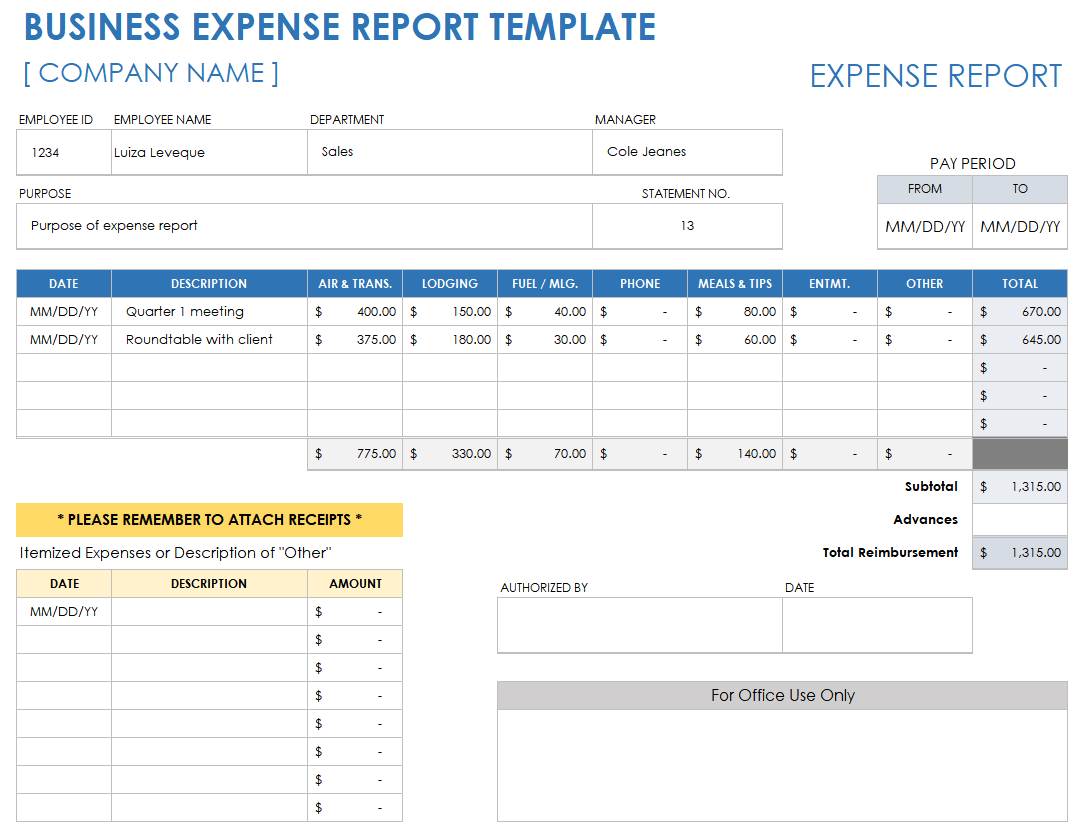Viewport: 1082px width, 836px height.
Task: Click the COMPANY NAME placeholder text
Action: 150,73
